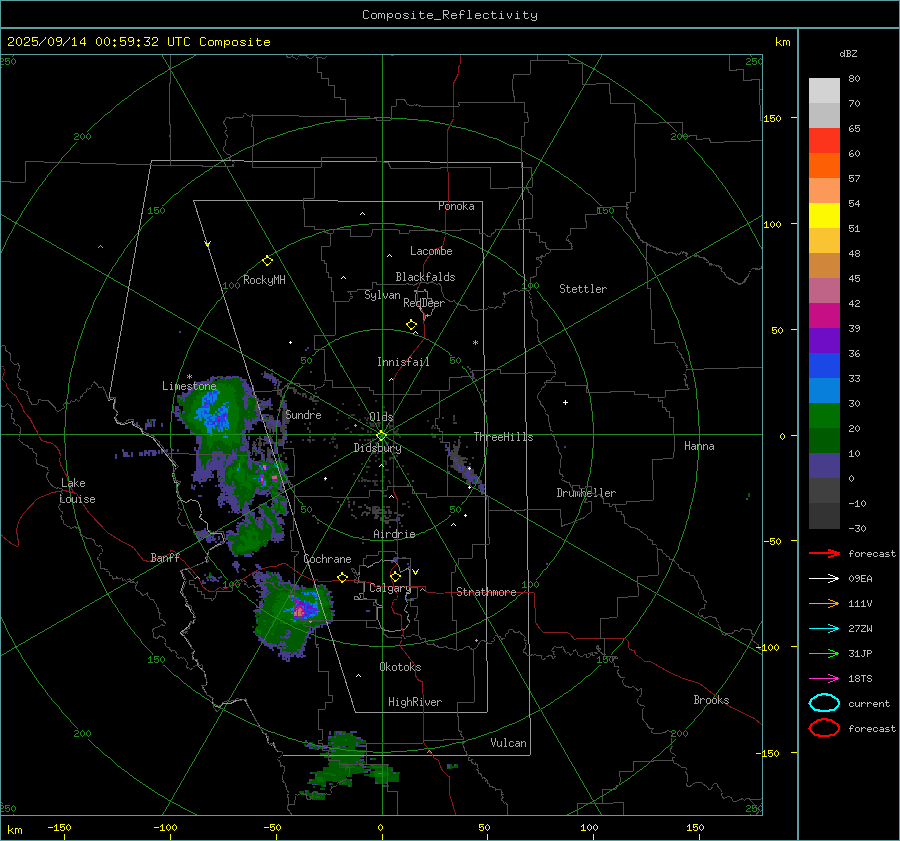Click the light gray swatch between 80 and 70
The width and height of the screenshot is (900, 841).
pyautogui.click(x=824, y=91)
